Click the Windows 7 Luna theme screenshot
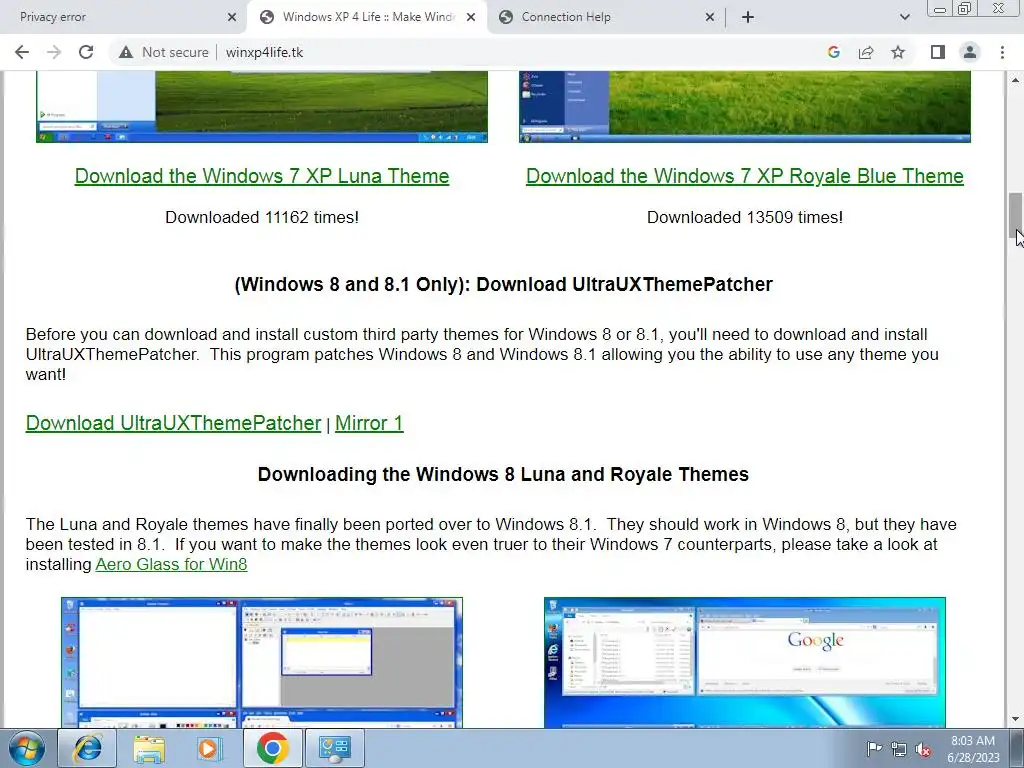The height and width of the screenshot is (768, 1024). coord(262,106)
